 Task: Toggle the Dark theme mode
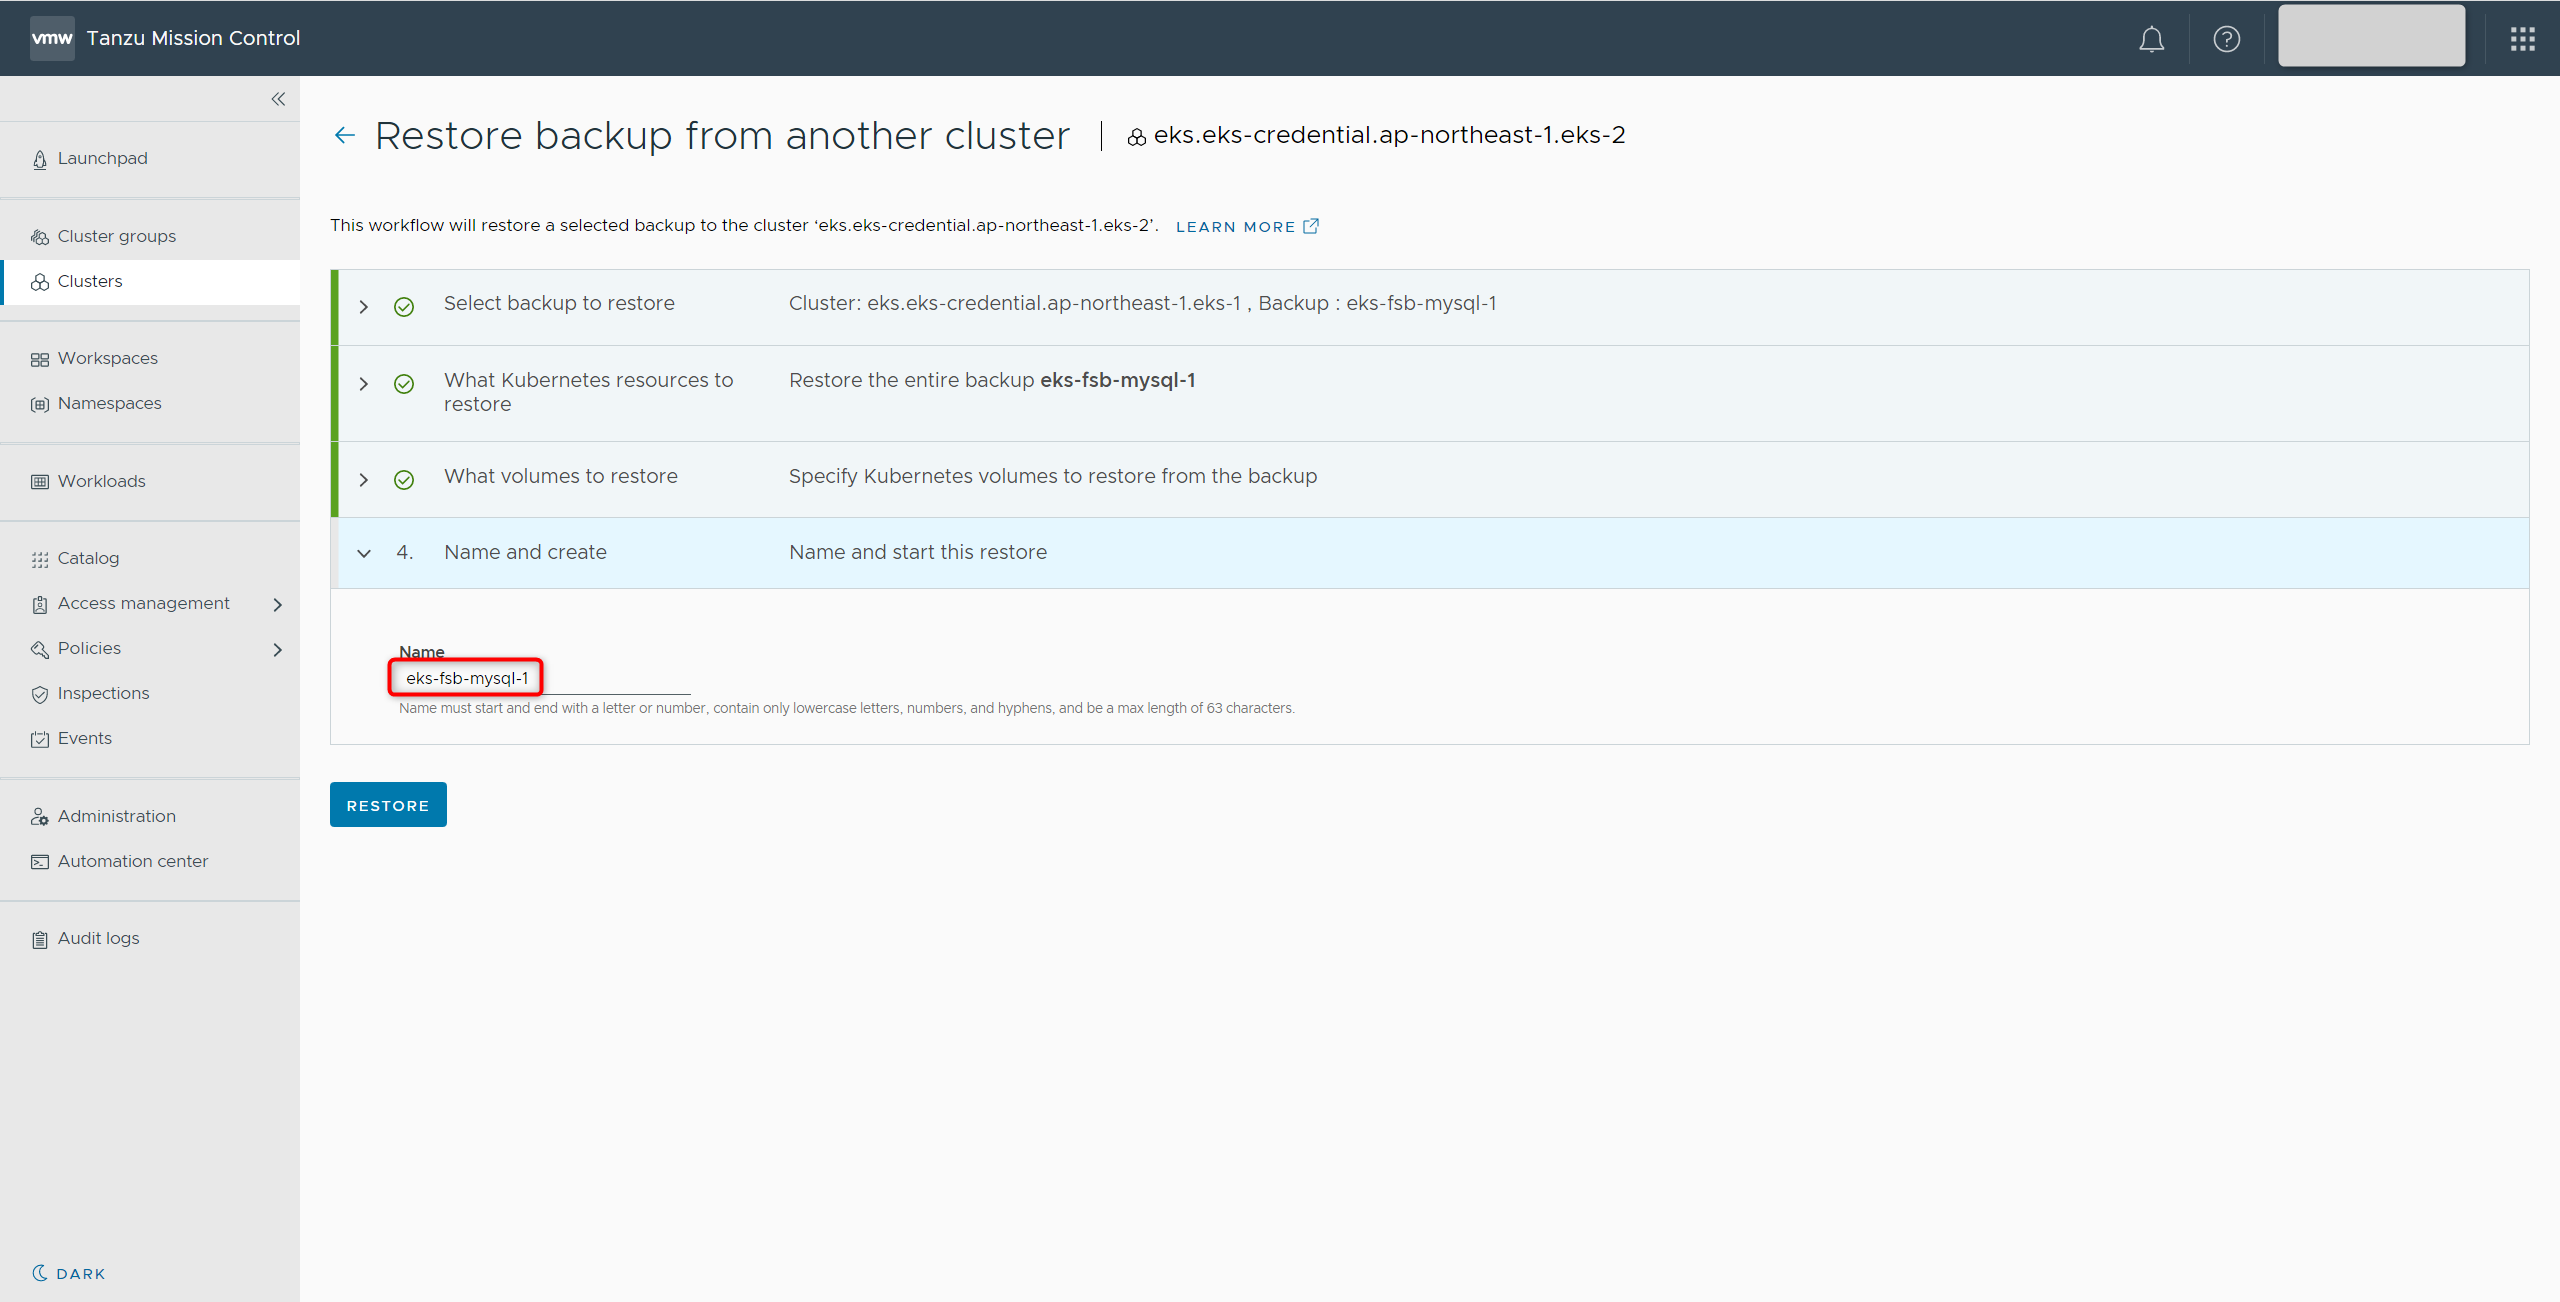point(68,1273)
